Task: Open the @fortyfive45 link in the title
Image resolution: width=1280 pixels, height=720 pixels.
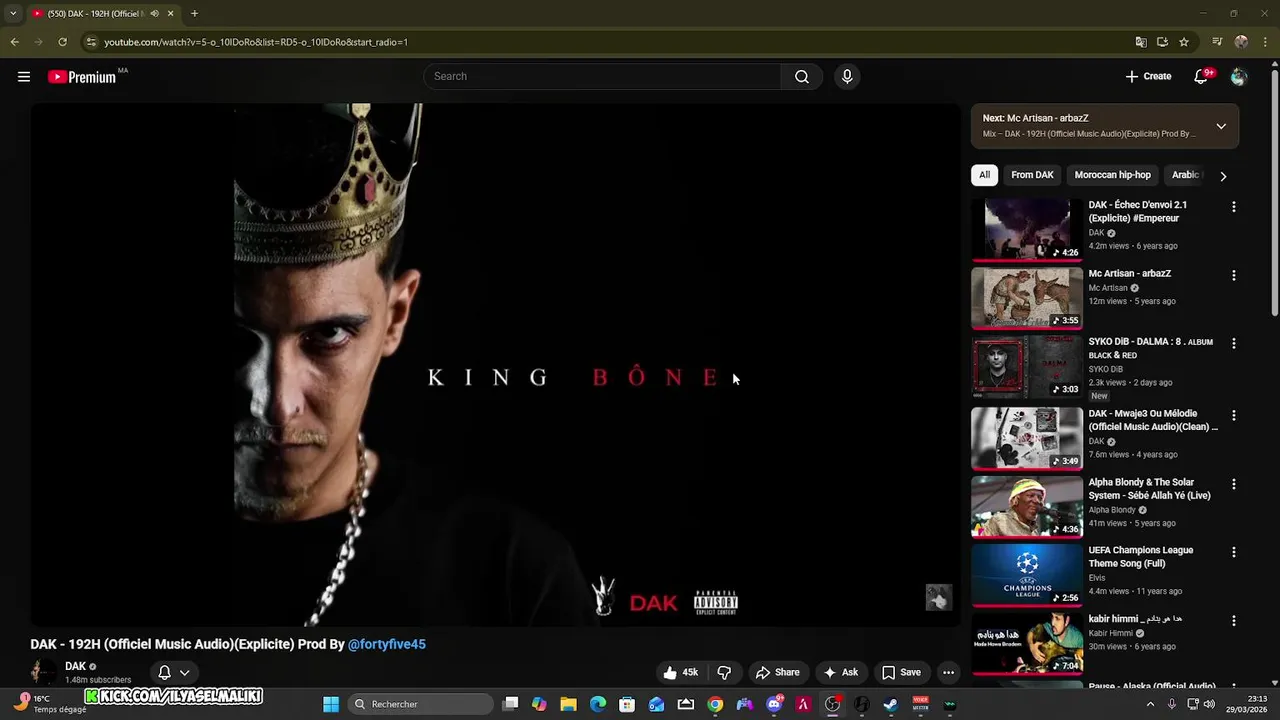Action: [387, 645]
